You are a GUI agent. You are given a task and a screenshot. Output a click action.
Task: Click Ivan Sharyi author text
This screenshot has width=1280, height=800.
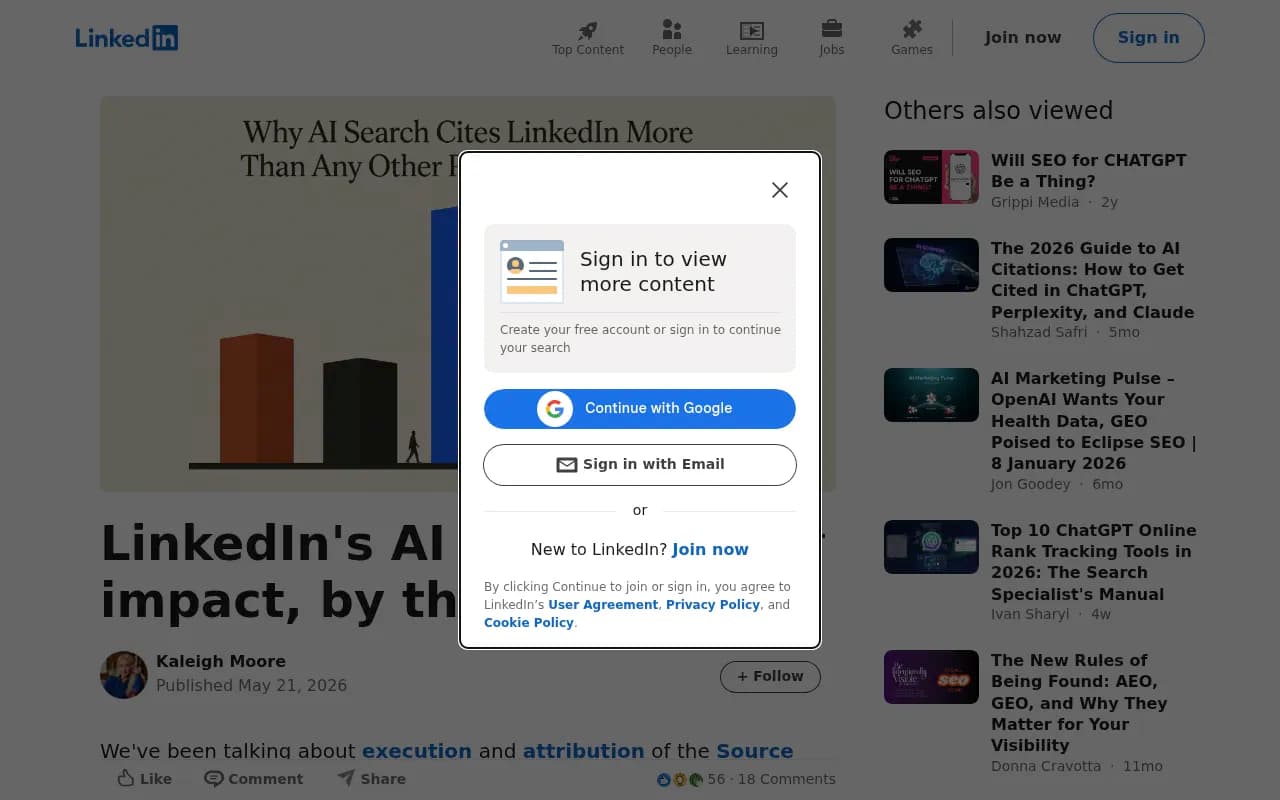pyautogui.click(x=1030, y=614)
